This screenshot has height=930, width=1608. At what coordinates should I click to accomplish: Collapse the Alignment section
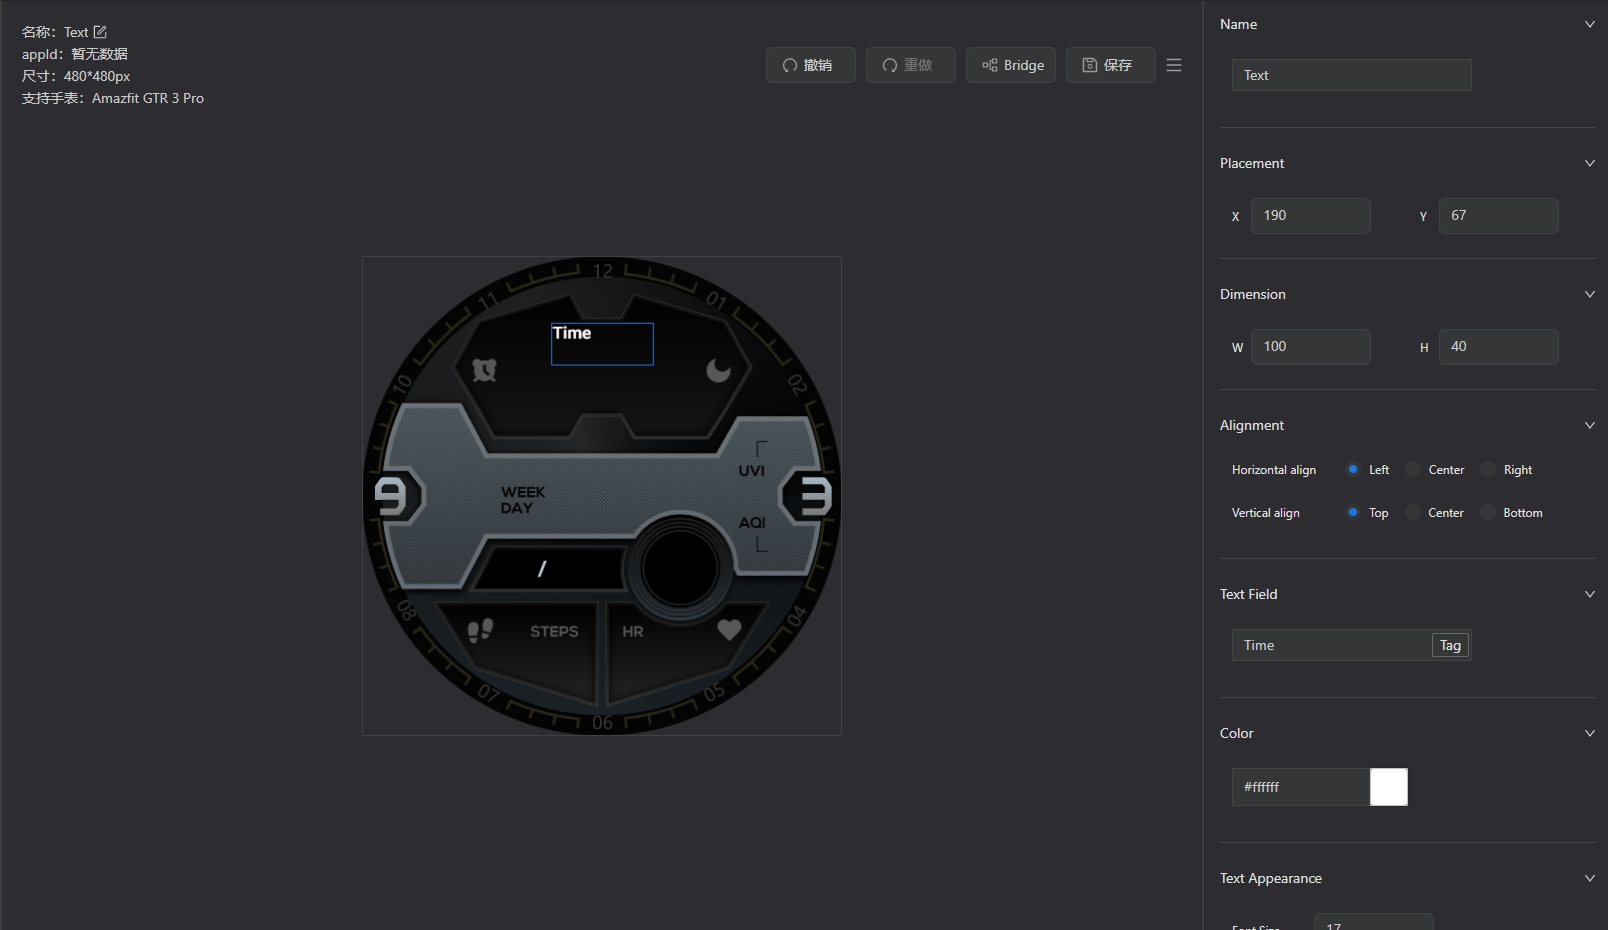pos(1589,425)
